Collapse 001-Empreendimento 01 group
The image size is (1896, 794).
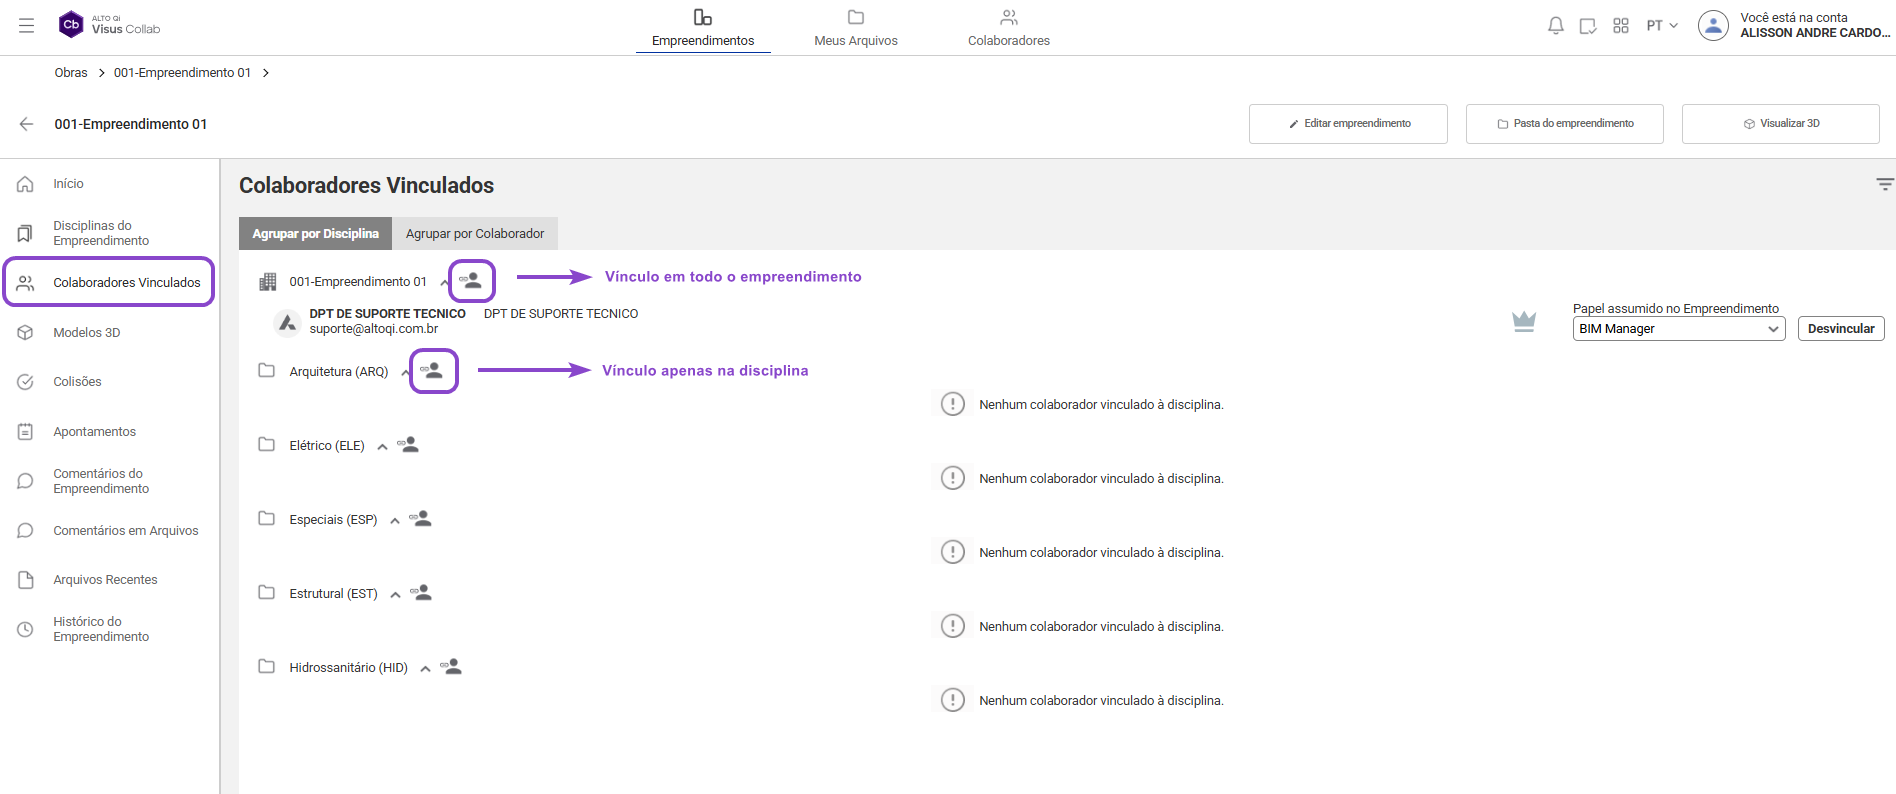[x=444, y=283]
